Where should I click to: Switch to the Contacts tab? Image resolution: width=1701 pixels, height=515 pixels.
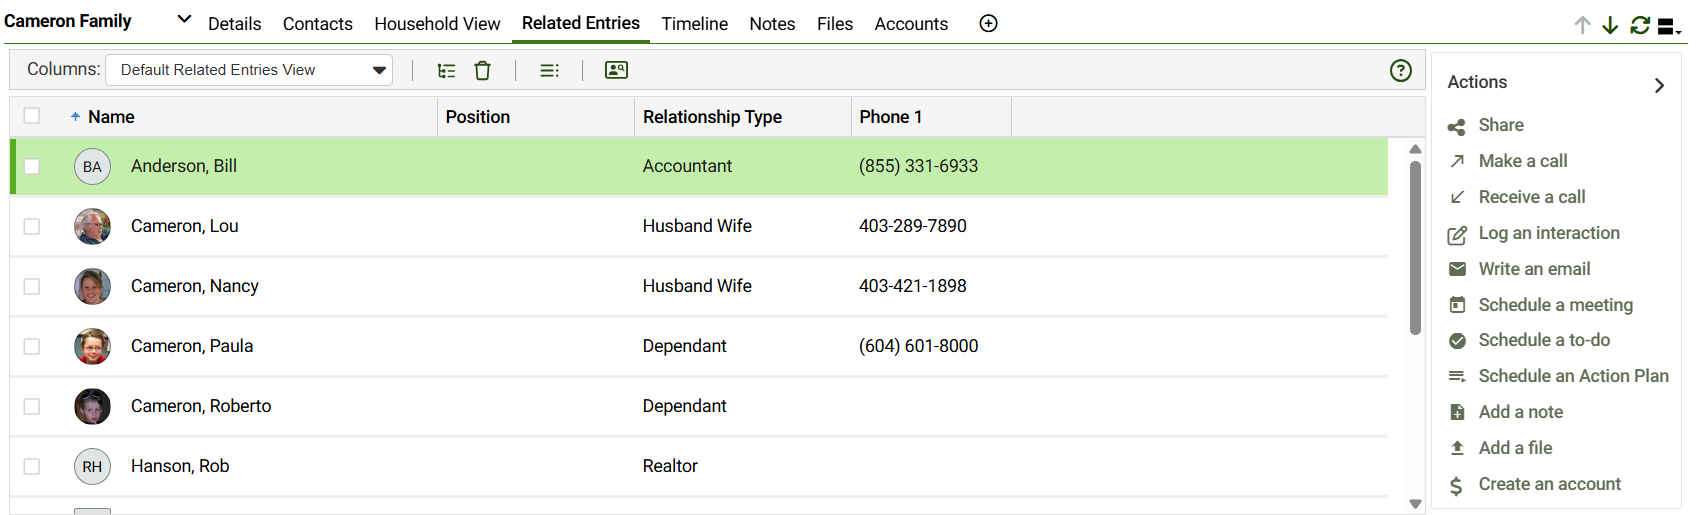pos(317,24)
